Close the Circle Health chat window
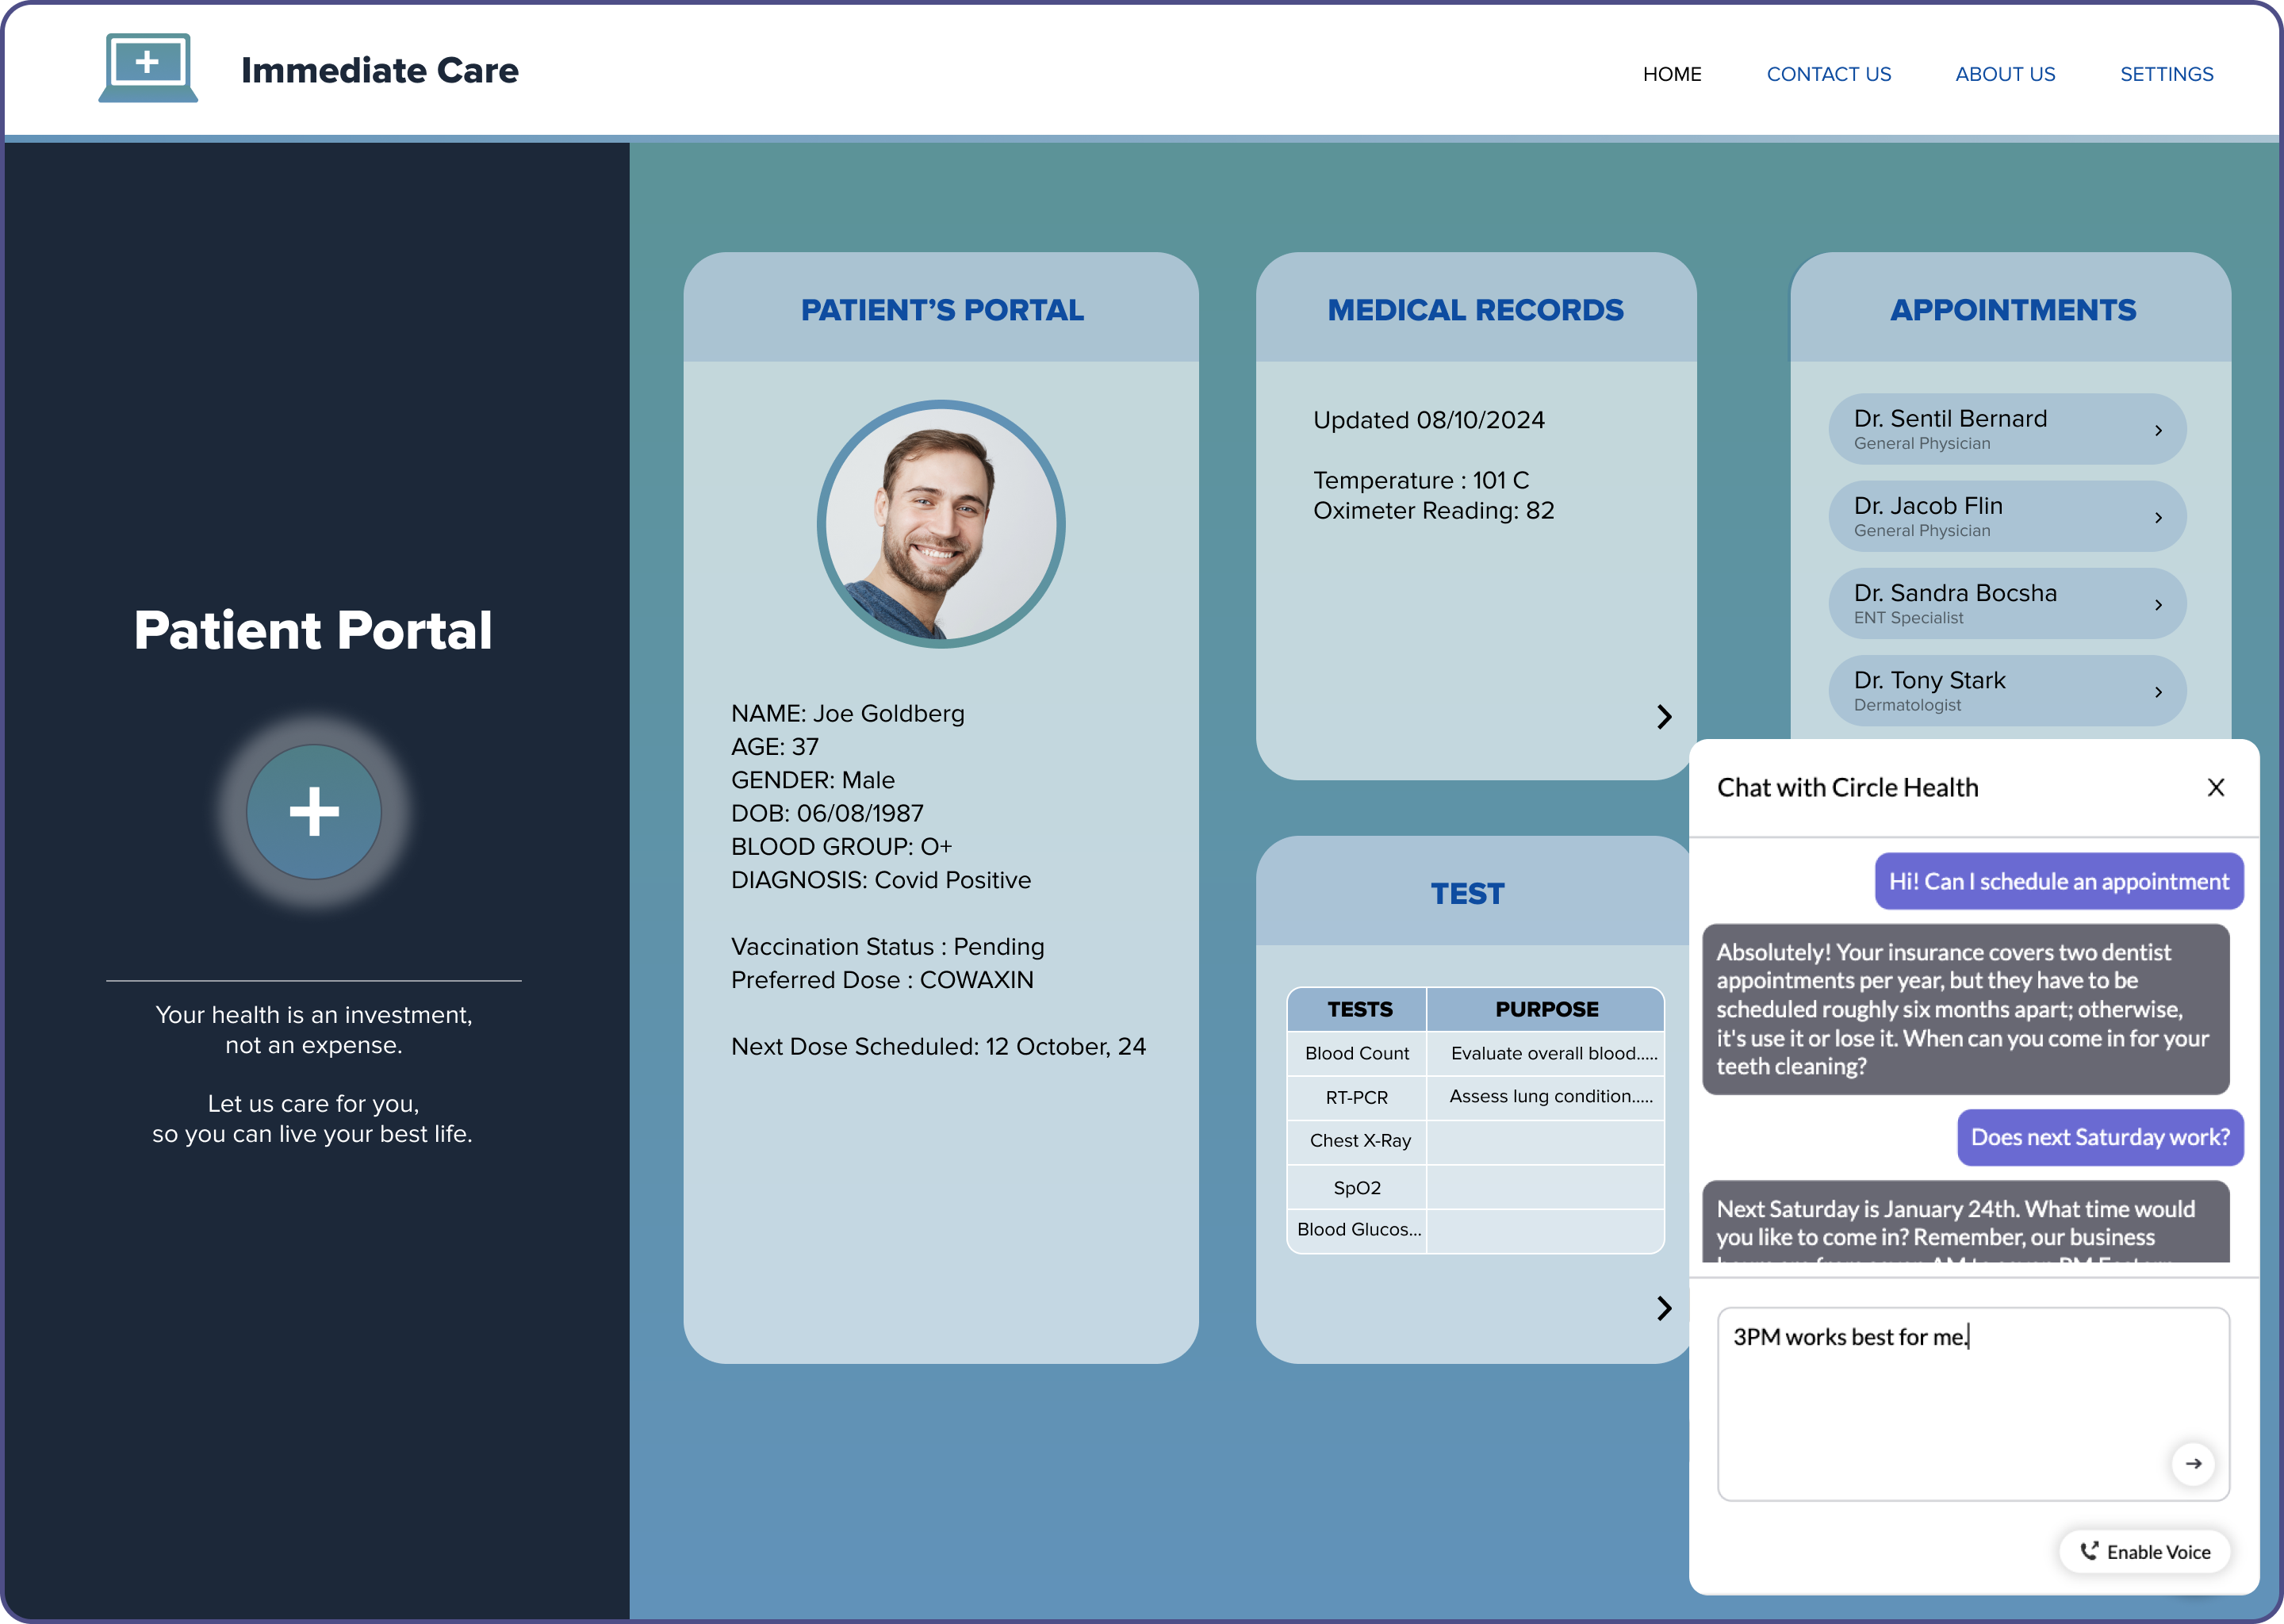Viewport: 2284px width, 1624px height. pyautogui.click(x=2215, y=788)
